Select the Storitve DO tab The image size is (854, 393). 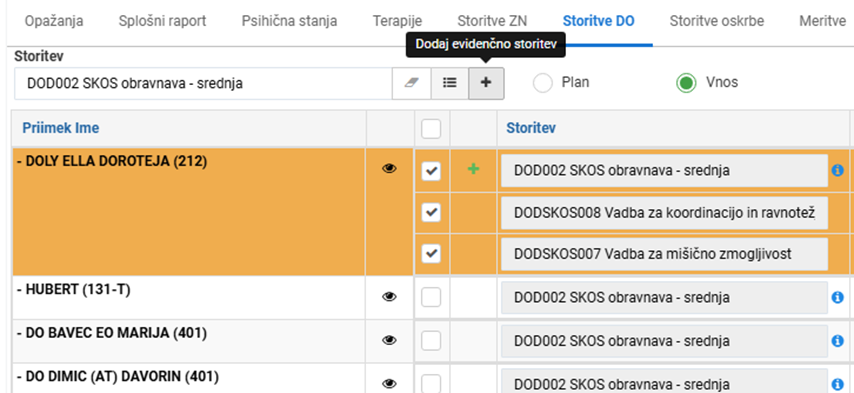point(599,21)
